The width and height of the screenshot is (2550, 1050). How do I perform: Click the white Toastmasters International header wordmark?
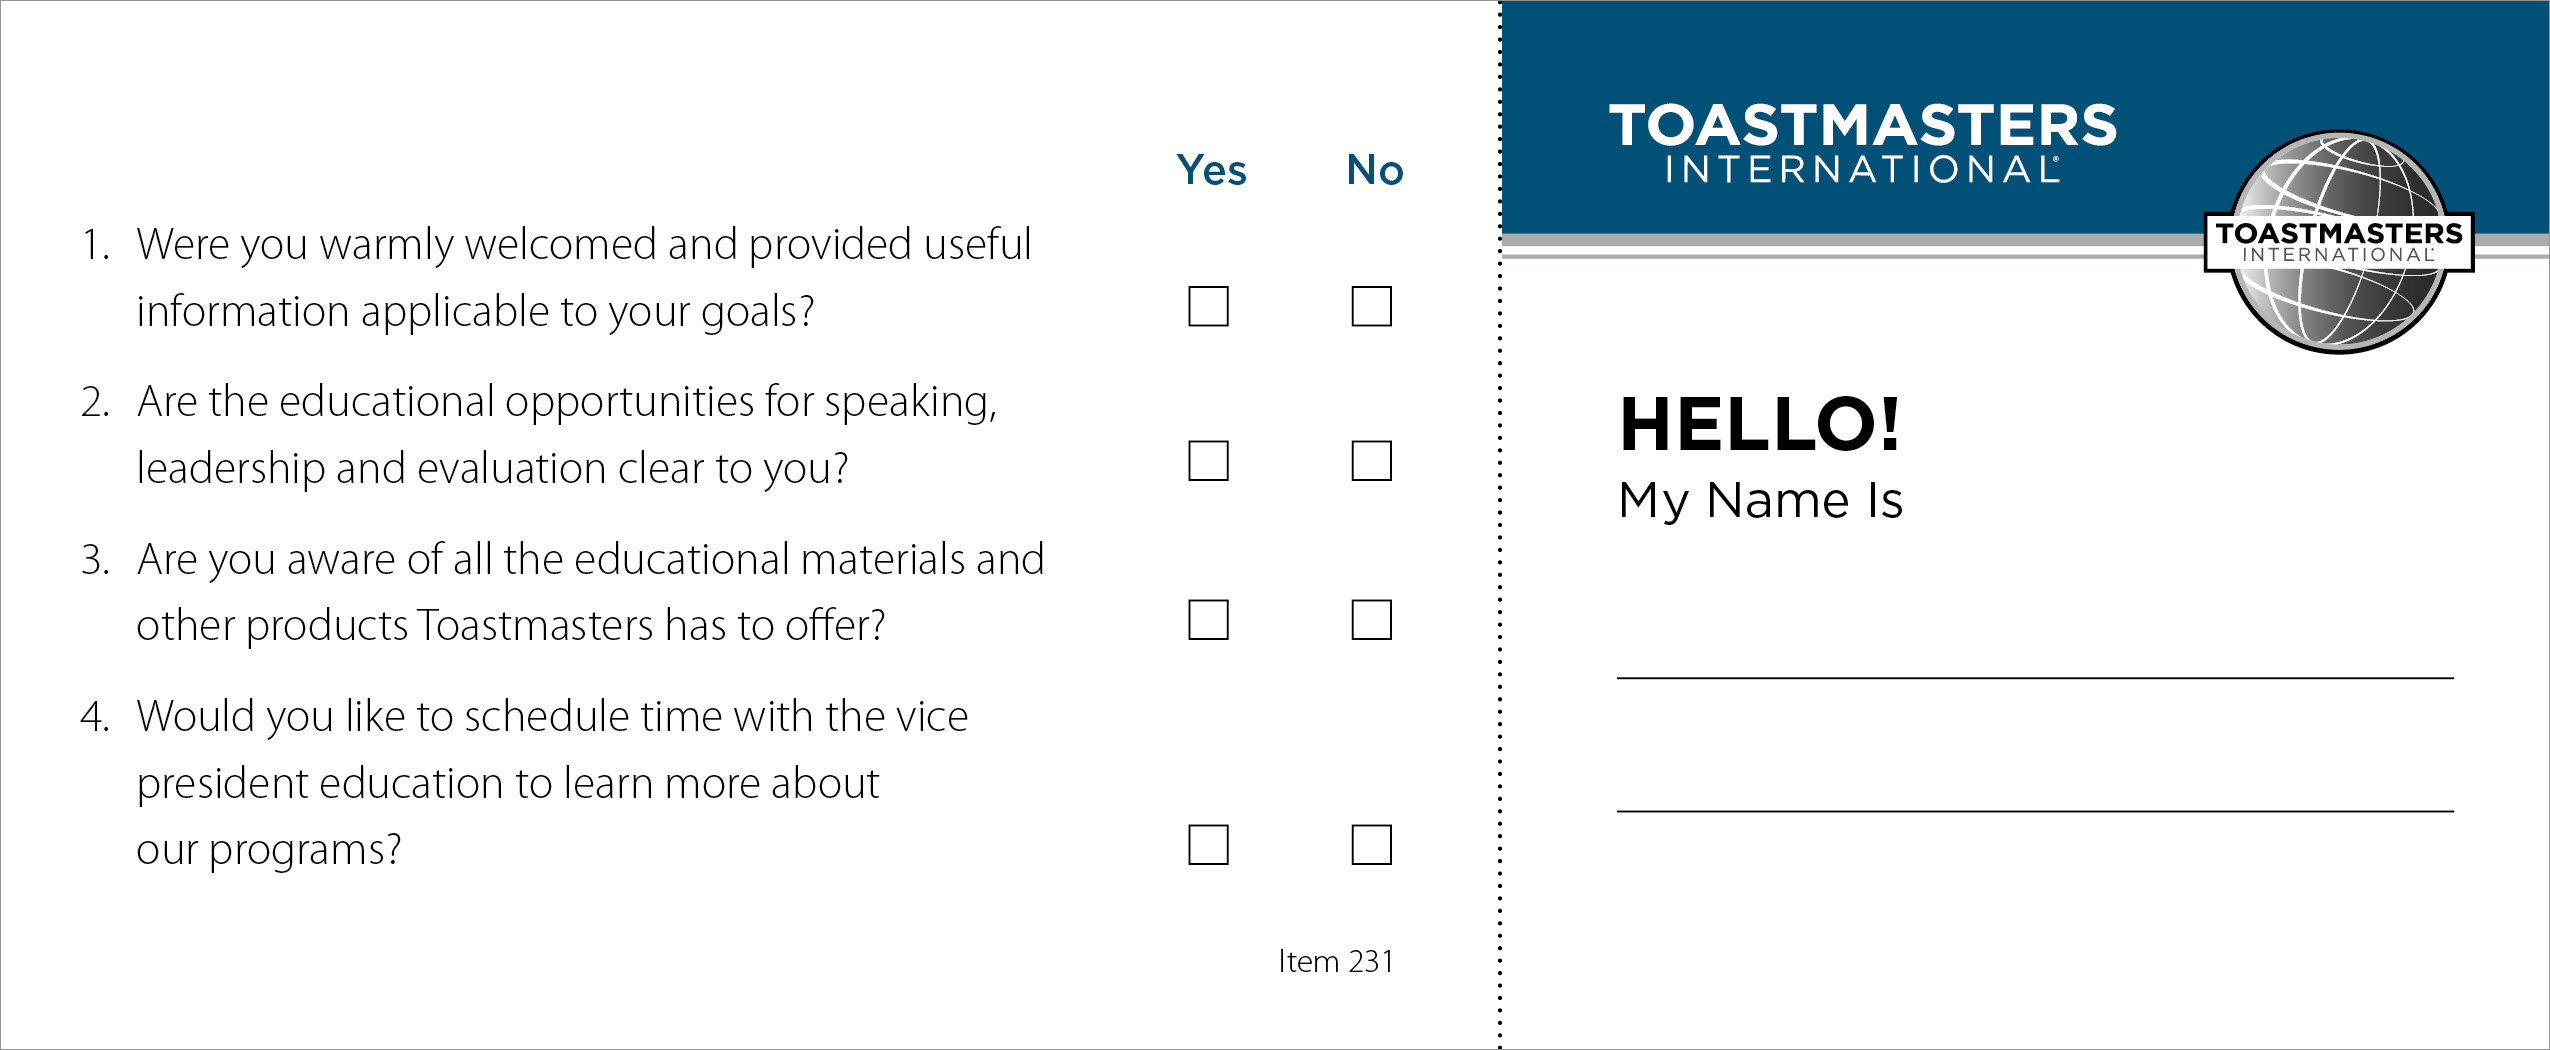coord(1862,143)
